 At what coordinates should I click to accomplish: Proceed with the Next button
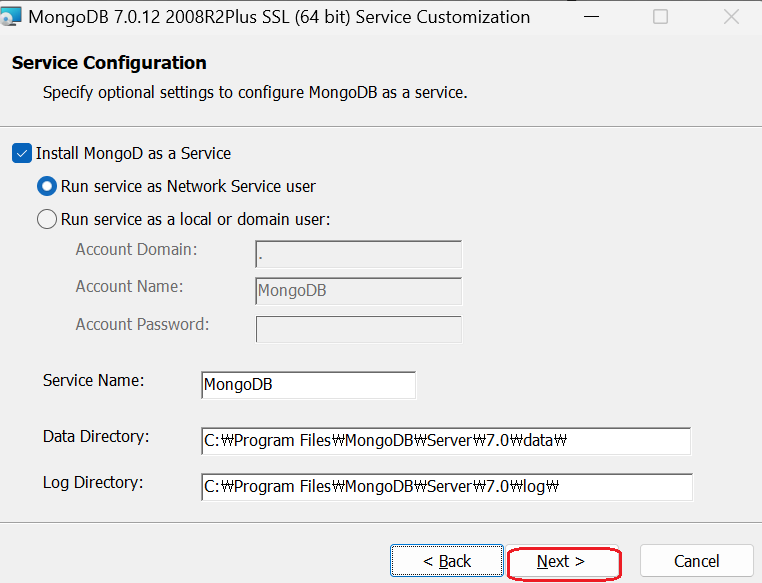(x=564, y=562)
